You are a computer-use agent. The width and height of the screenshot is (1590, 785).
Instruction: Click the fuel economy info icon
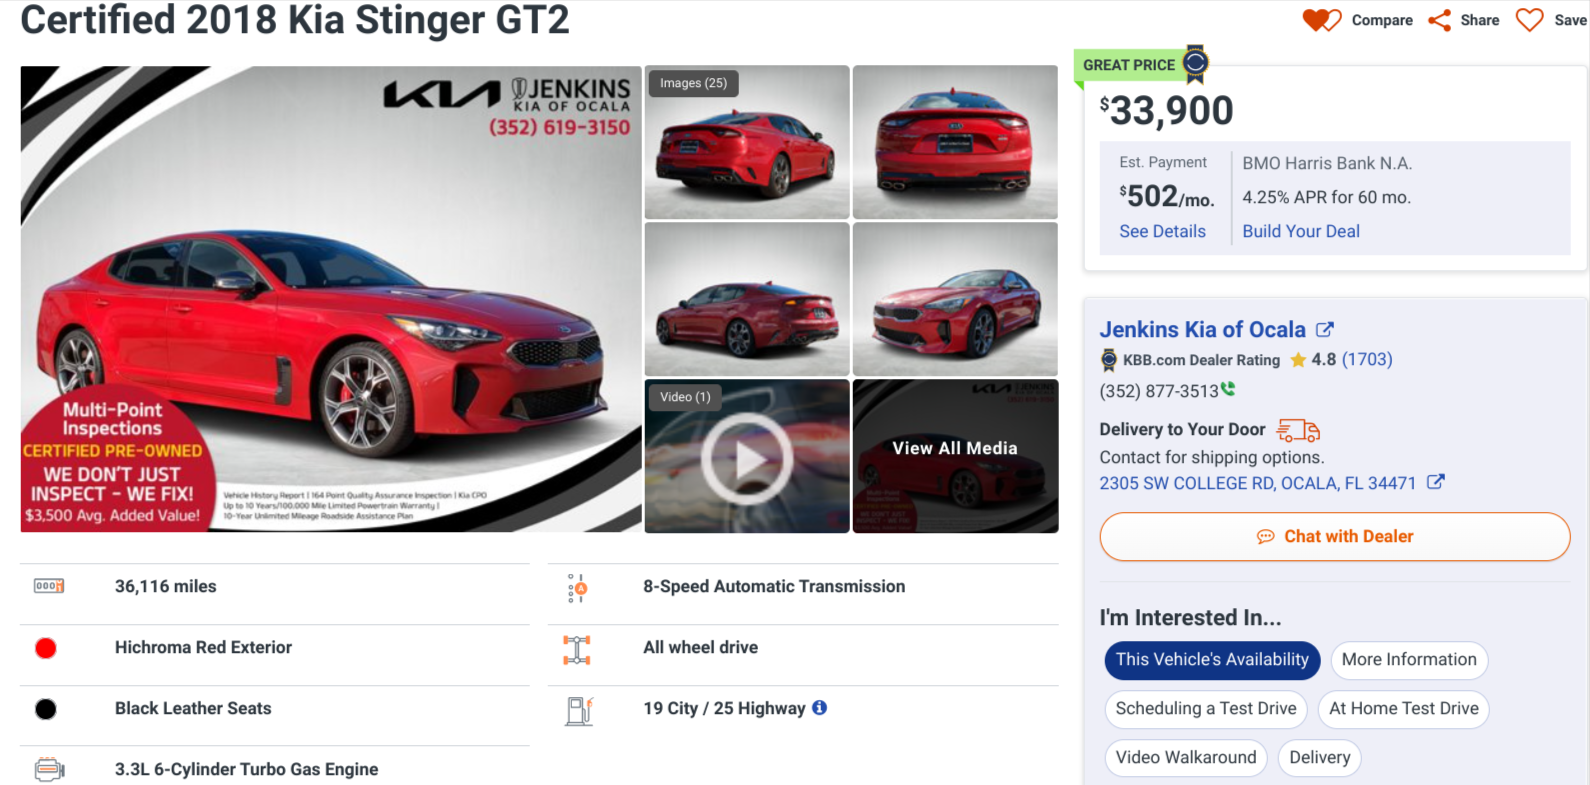pyautogui.click(x=819, y=707)
